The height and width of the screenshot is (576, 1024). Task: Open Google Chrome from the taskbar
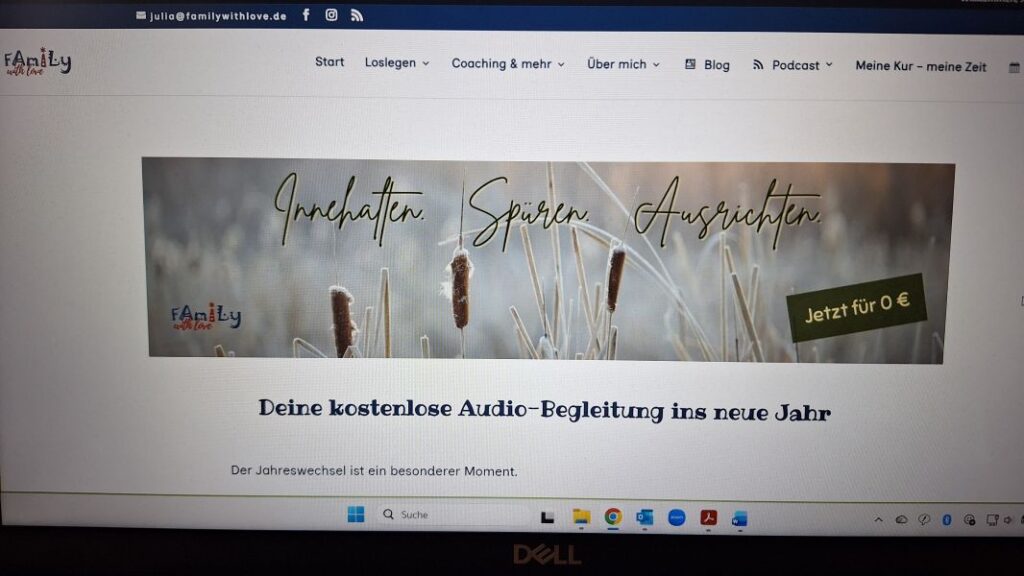(613, 517)
